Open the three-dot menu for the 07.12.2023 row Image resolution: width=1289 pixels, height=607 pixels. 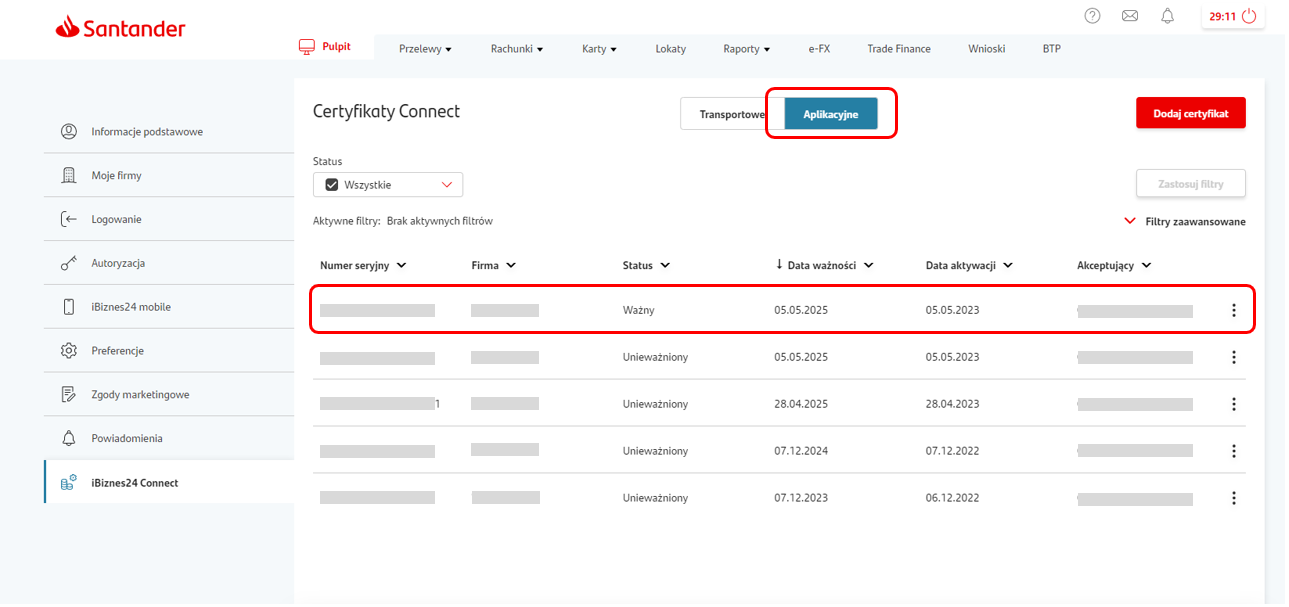(1233, 498)
